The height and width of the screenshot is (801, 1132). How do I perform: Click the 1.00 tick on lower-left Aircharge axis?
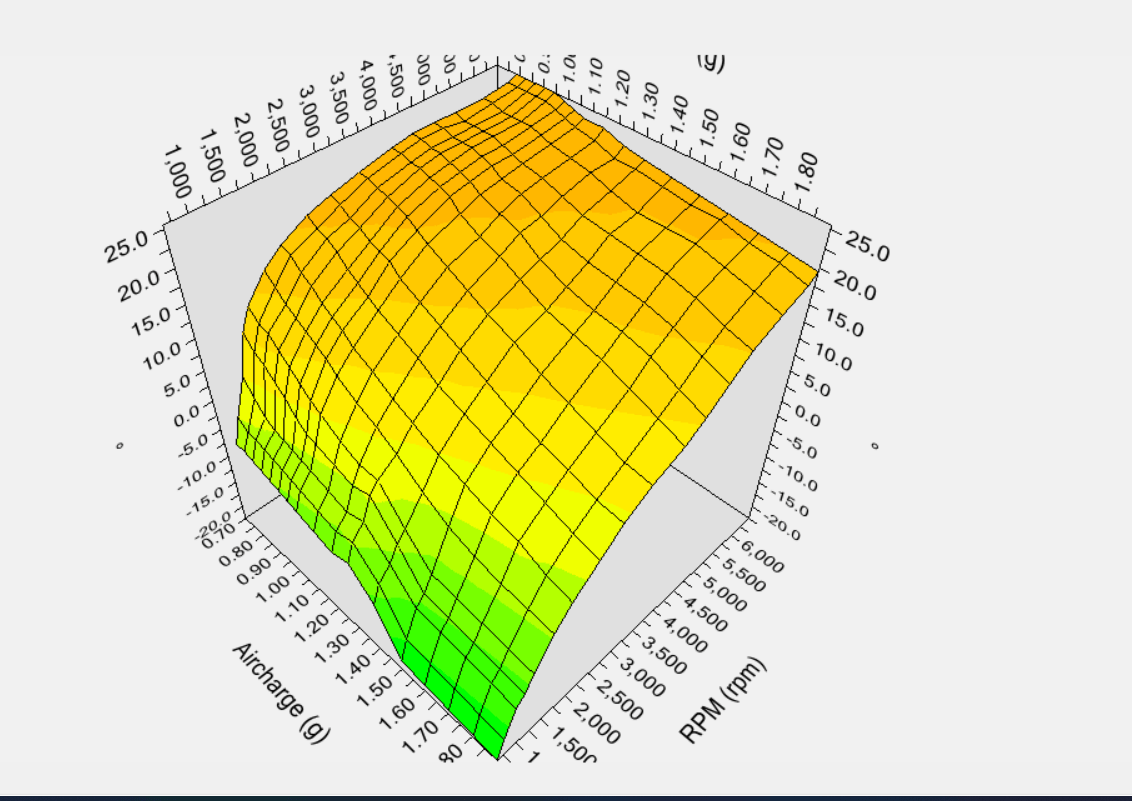click(x=274, y=590)
